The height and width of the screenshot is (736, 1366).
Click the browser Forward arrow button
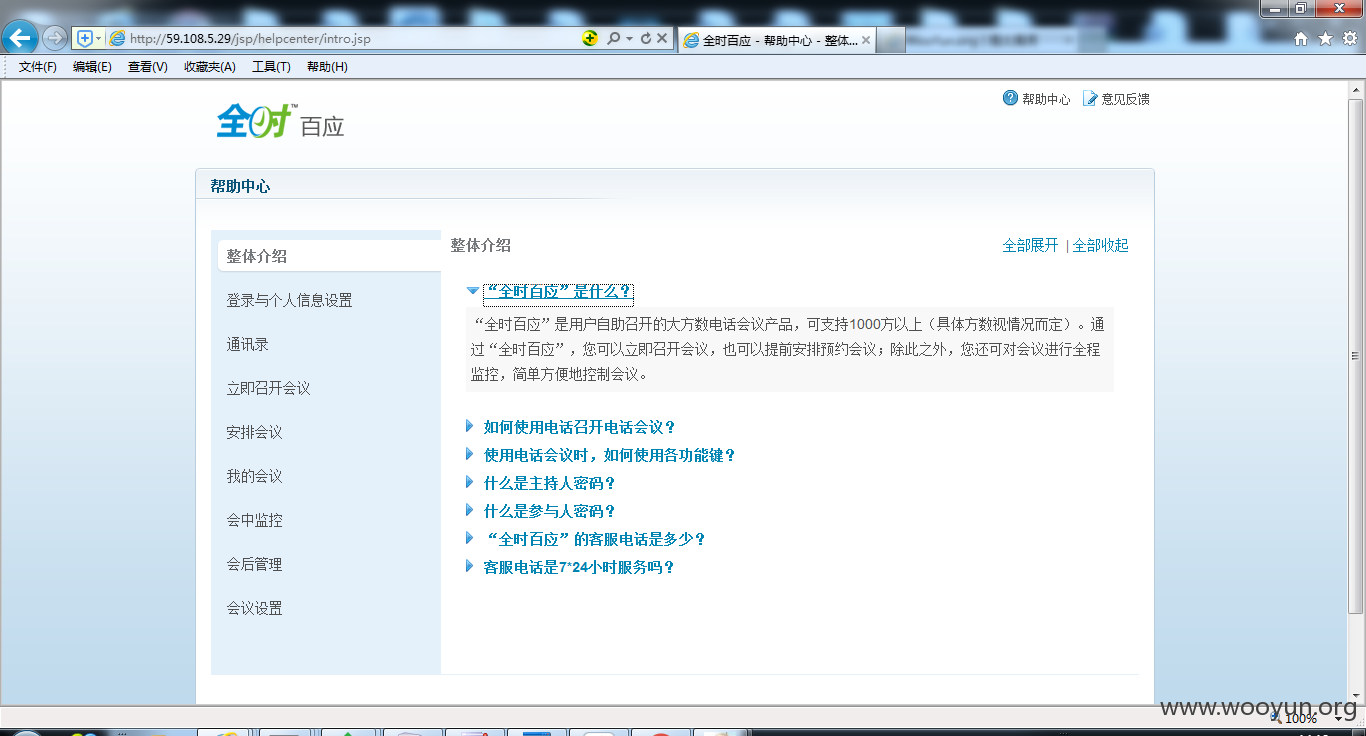[54, 38]
